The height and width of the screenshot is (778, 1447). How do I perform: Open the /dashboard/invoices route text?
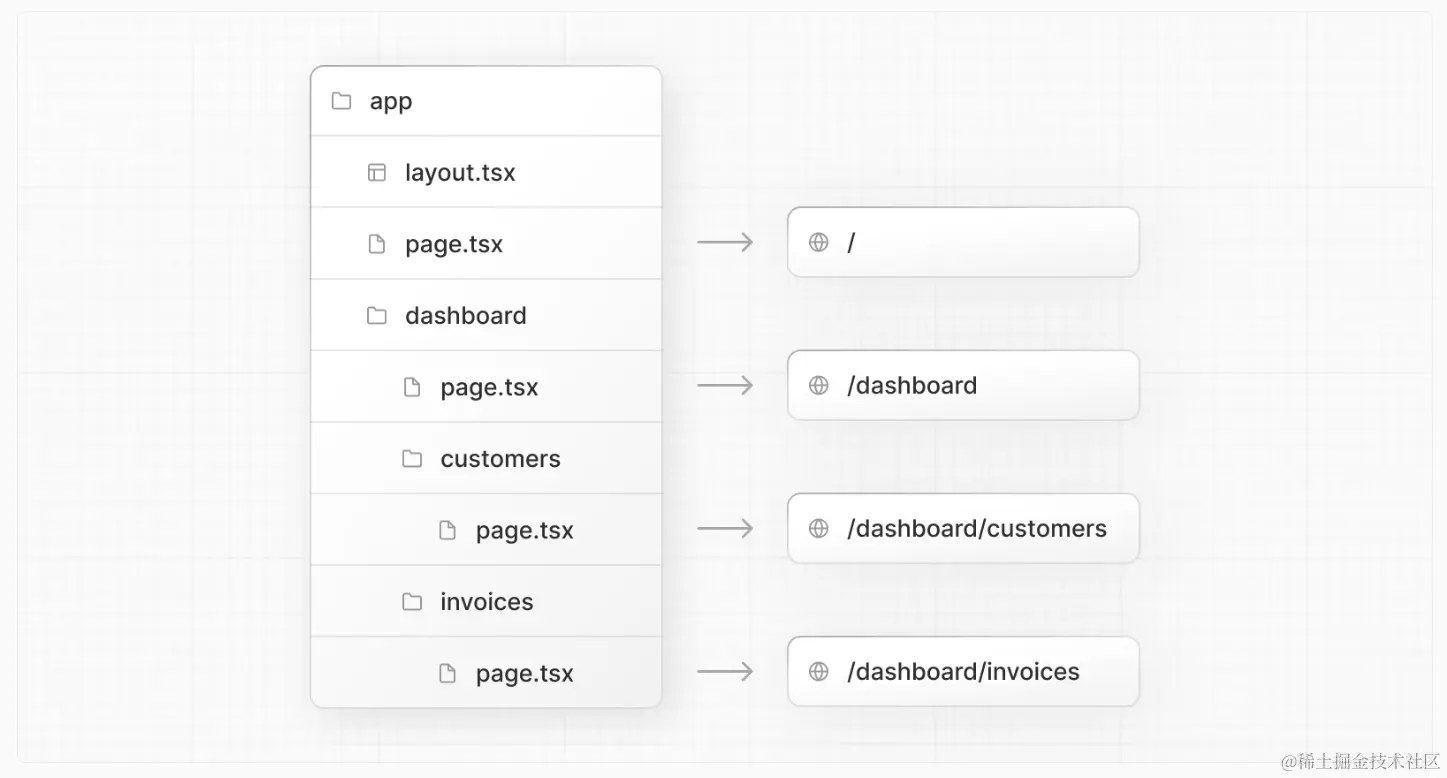[963, 671]
